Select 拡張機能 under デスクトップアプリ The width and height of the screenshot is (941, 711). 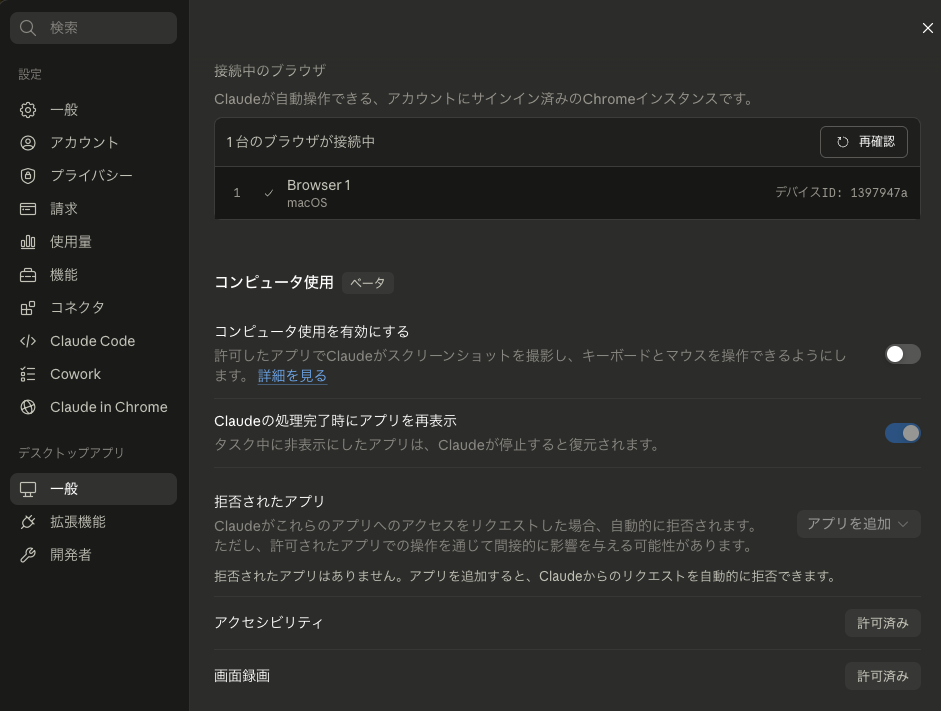click(x=93, y=522)
